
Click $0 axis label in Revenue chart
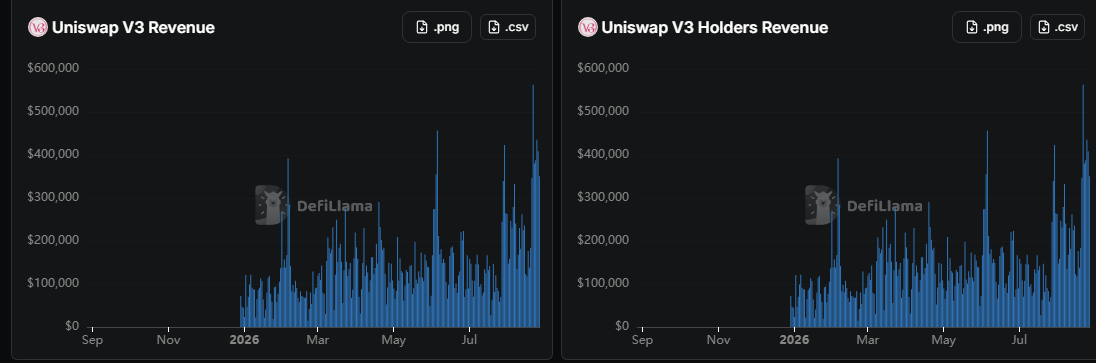(x=72, y=326)
